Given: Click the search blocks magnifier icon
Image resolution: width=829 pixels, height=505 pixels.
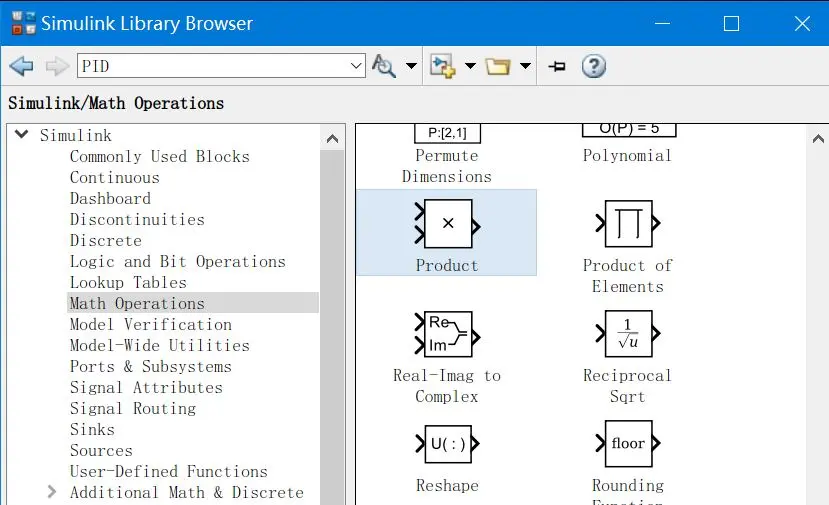Looking at the screenshot, I should (384, 66).
